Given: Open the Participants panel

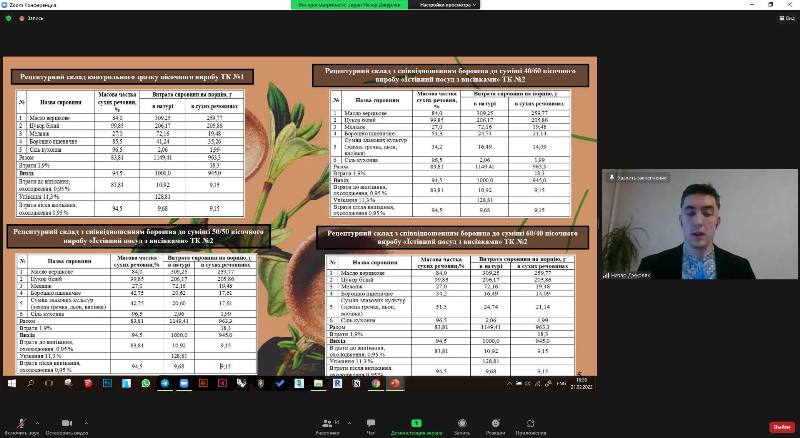Looking at the screenshot, I should tap(327, 426).
